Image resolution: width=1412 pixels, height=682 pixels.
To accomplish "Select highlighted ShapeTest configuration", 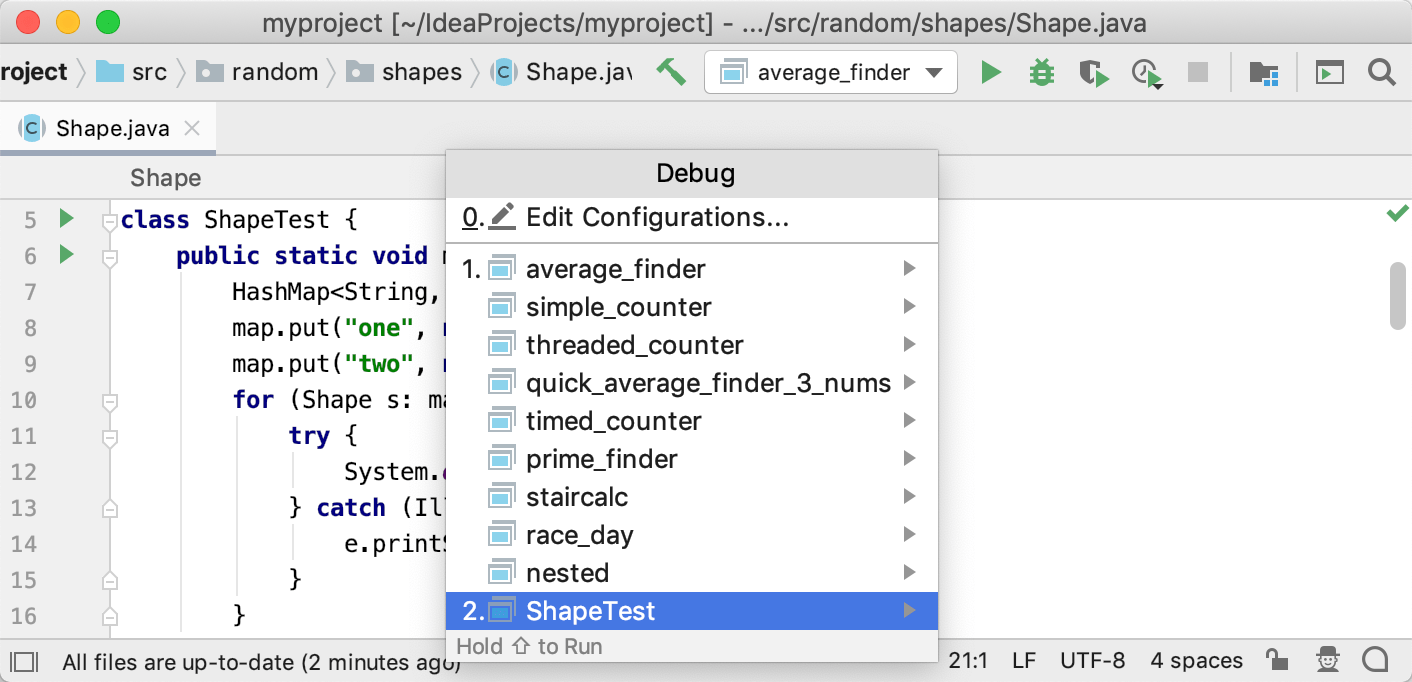I will pyautogui.click(x=692, y=611).
